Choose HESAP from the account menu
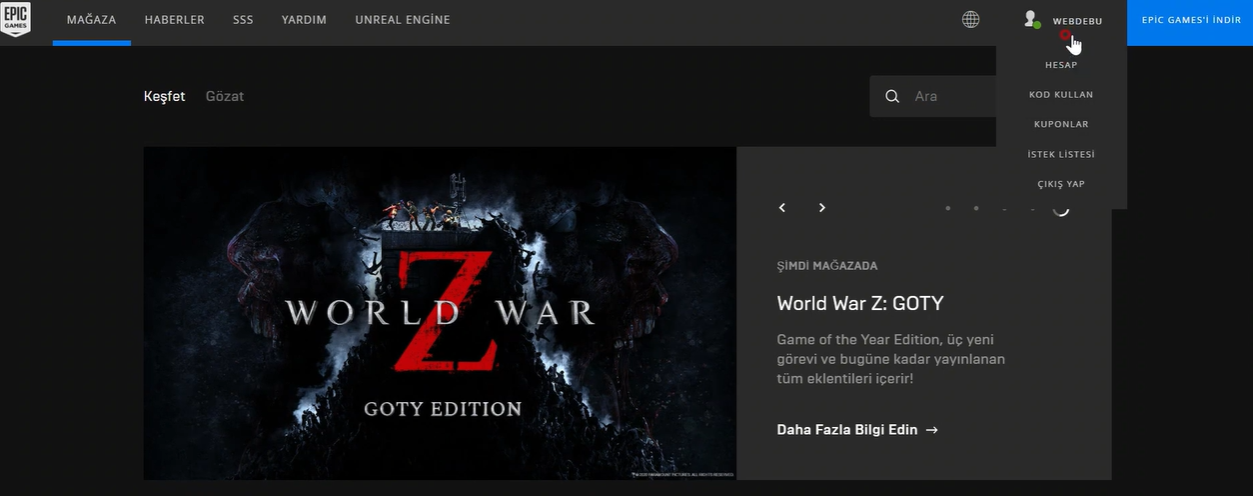Viewport: 1253px width, 496px height. pyautogui.click(x=1061, y=65)
